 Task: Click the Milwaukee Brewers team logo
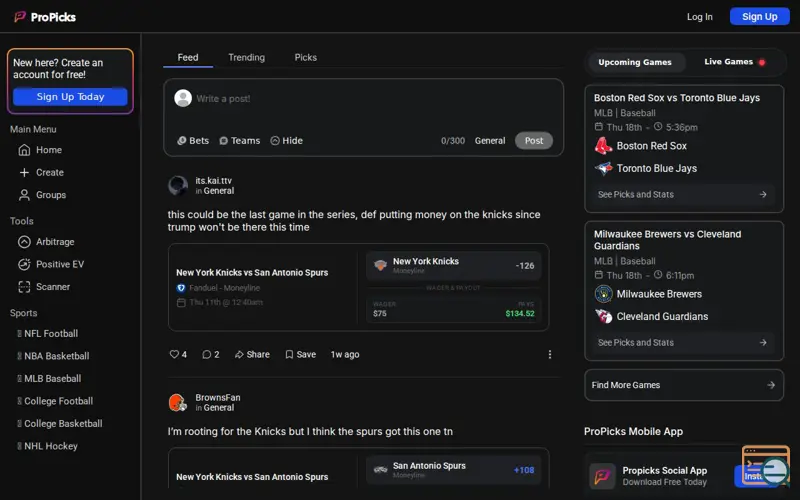tap(604, 294)
